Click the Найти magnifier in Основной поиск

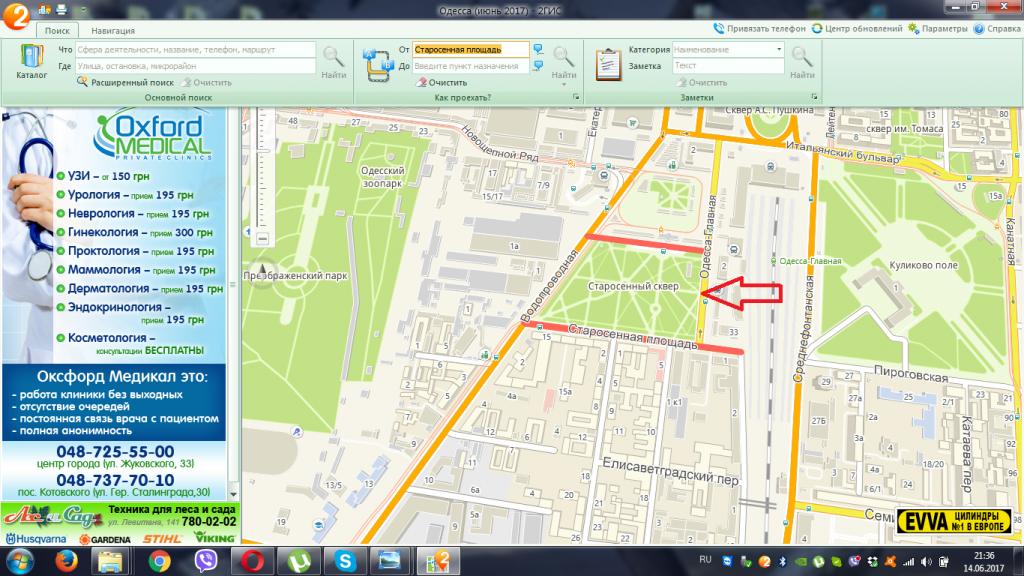coord(334,59)
